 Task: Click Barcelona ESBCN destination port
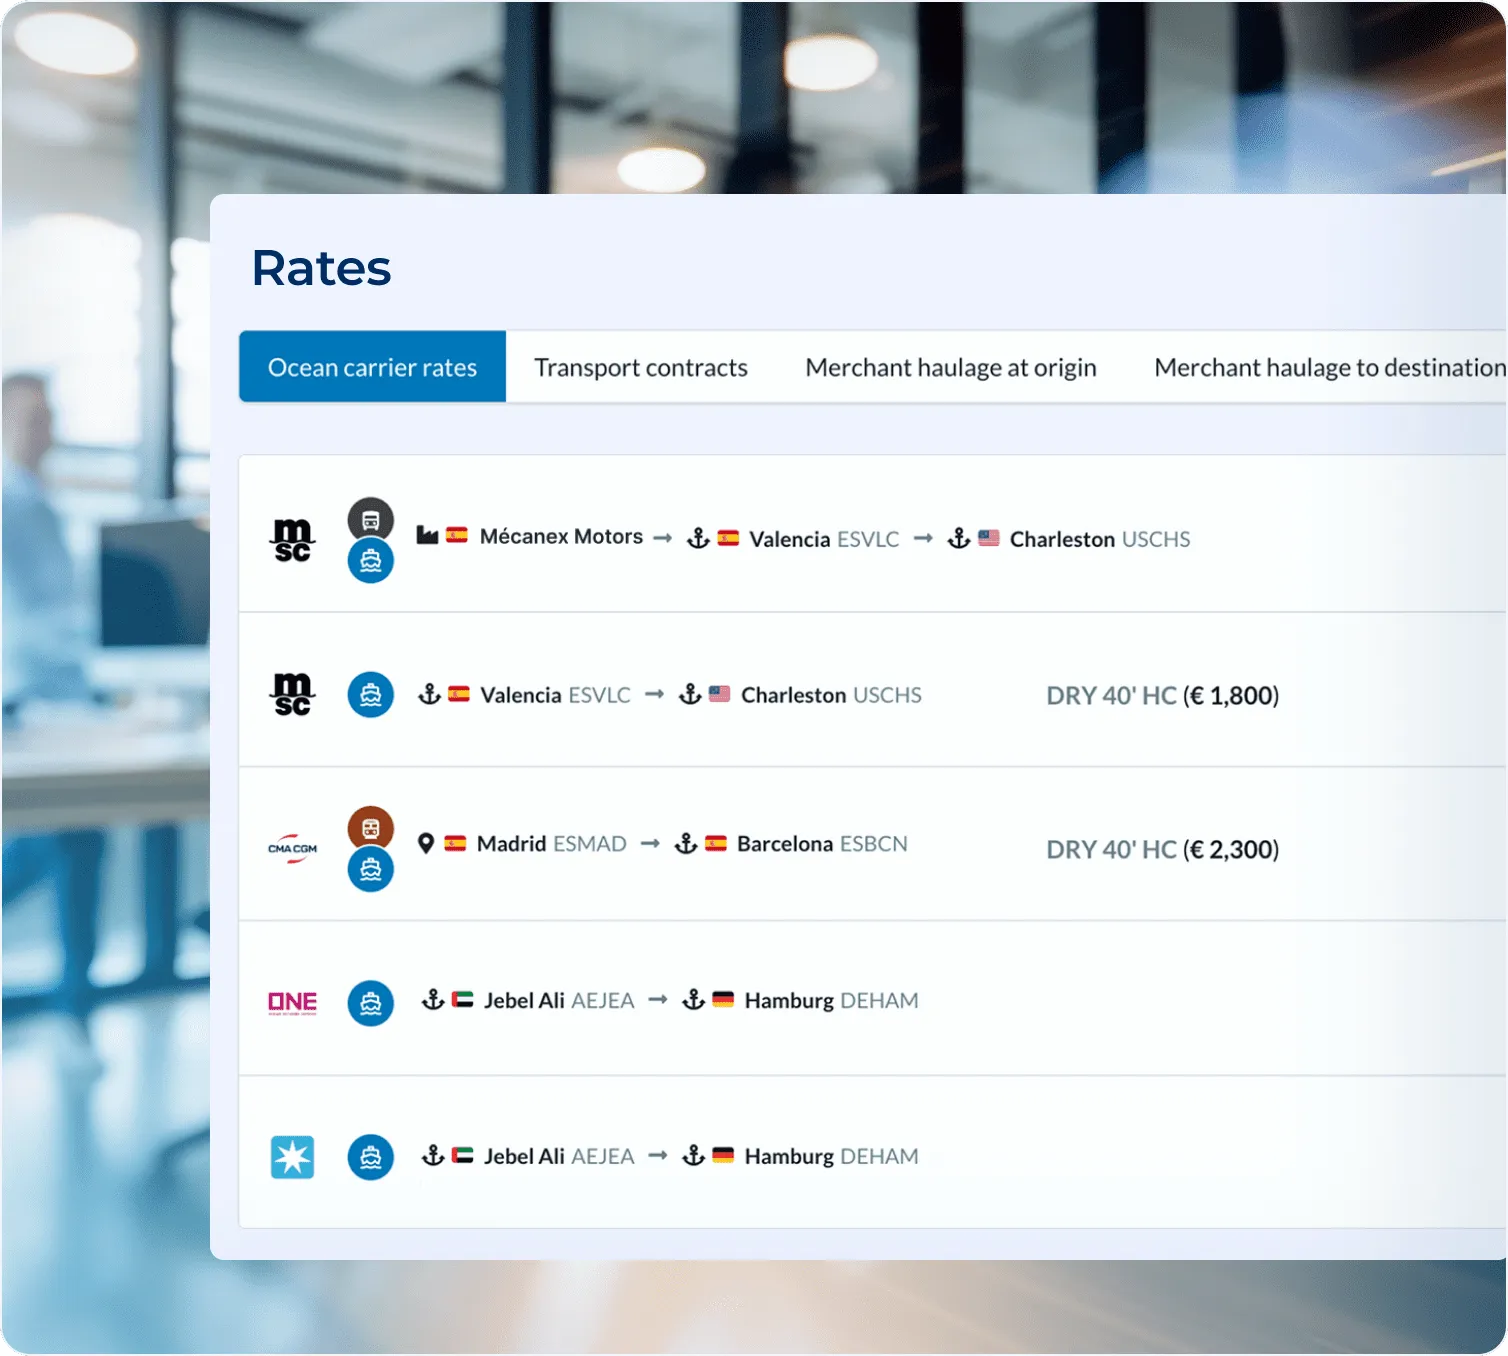tap(821, 844)
